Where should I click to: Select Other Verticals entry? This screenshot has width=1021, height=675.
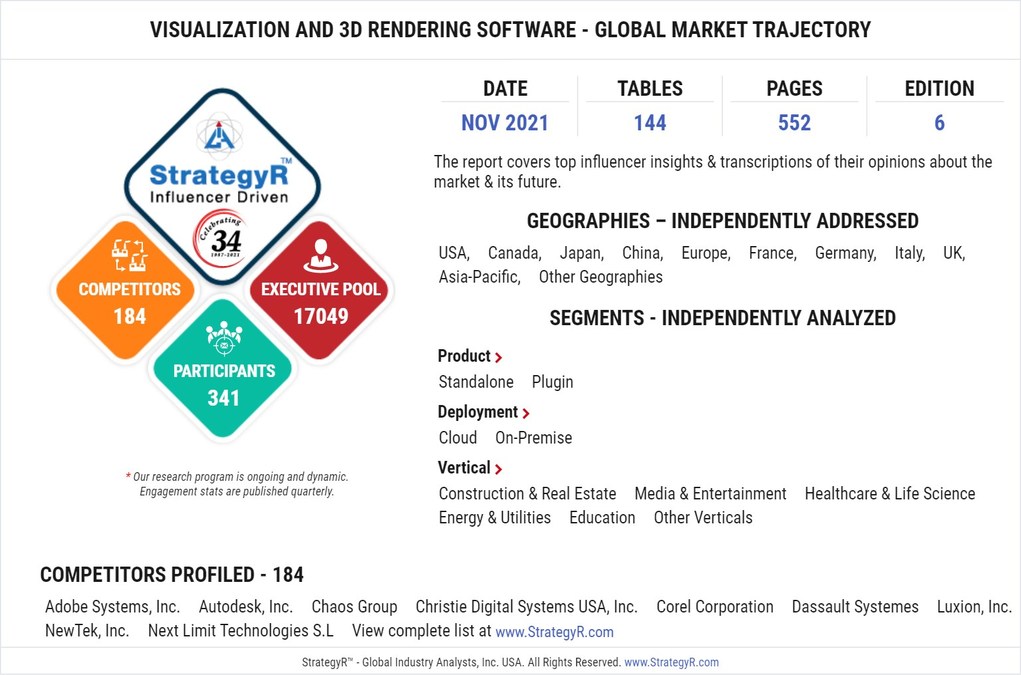[x=703, y=518]
